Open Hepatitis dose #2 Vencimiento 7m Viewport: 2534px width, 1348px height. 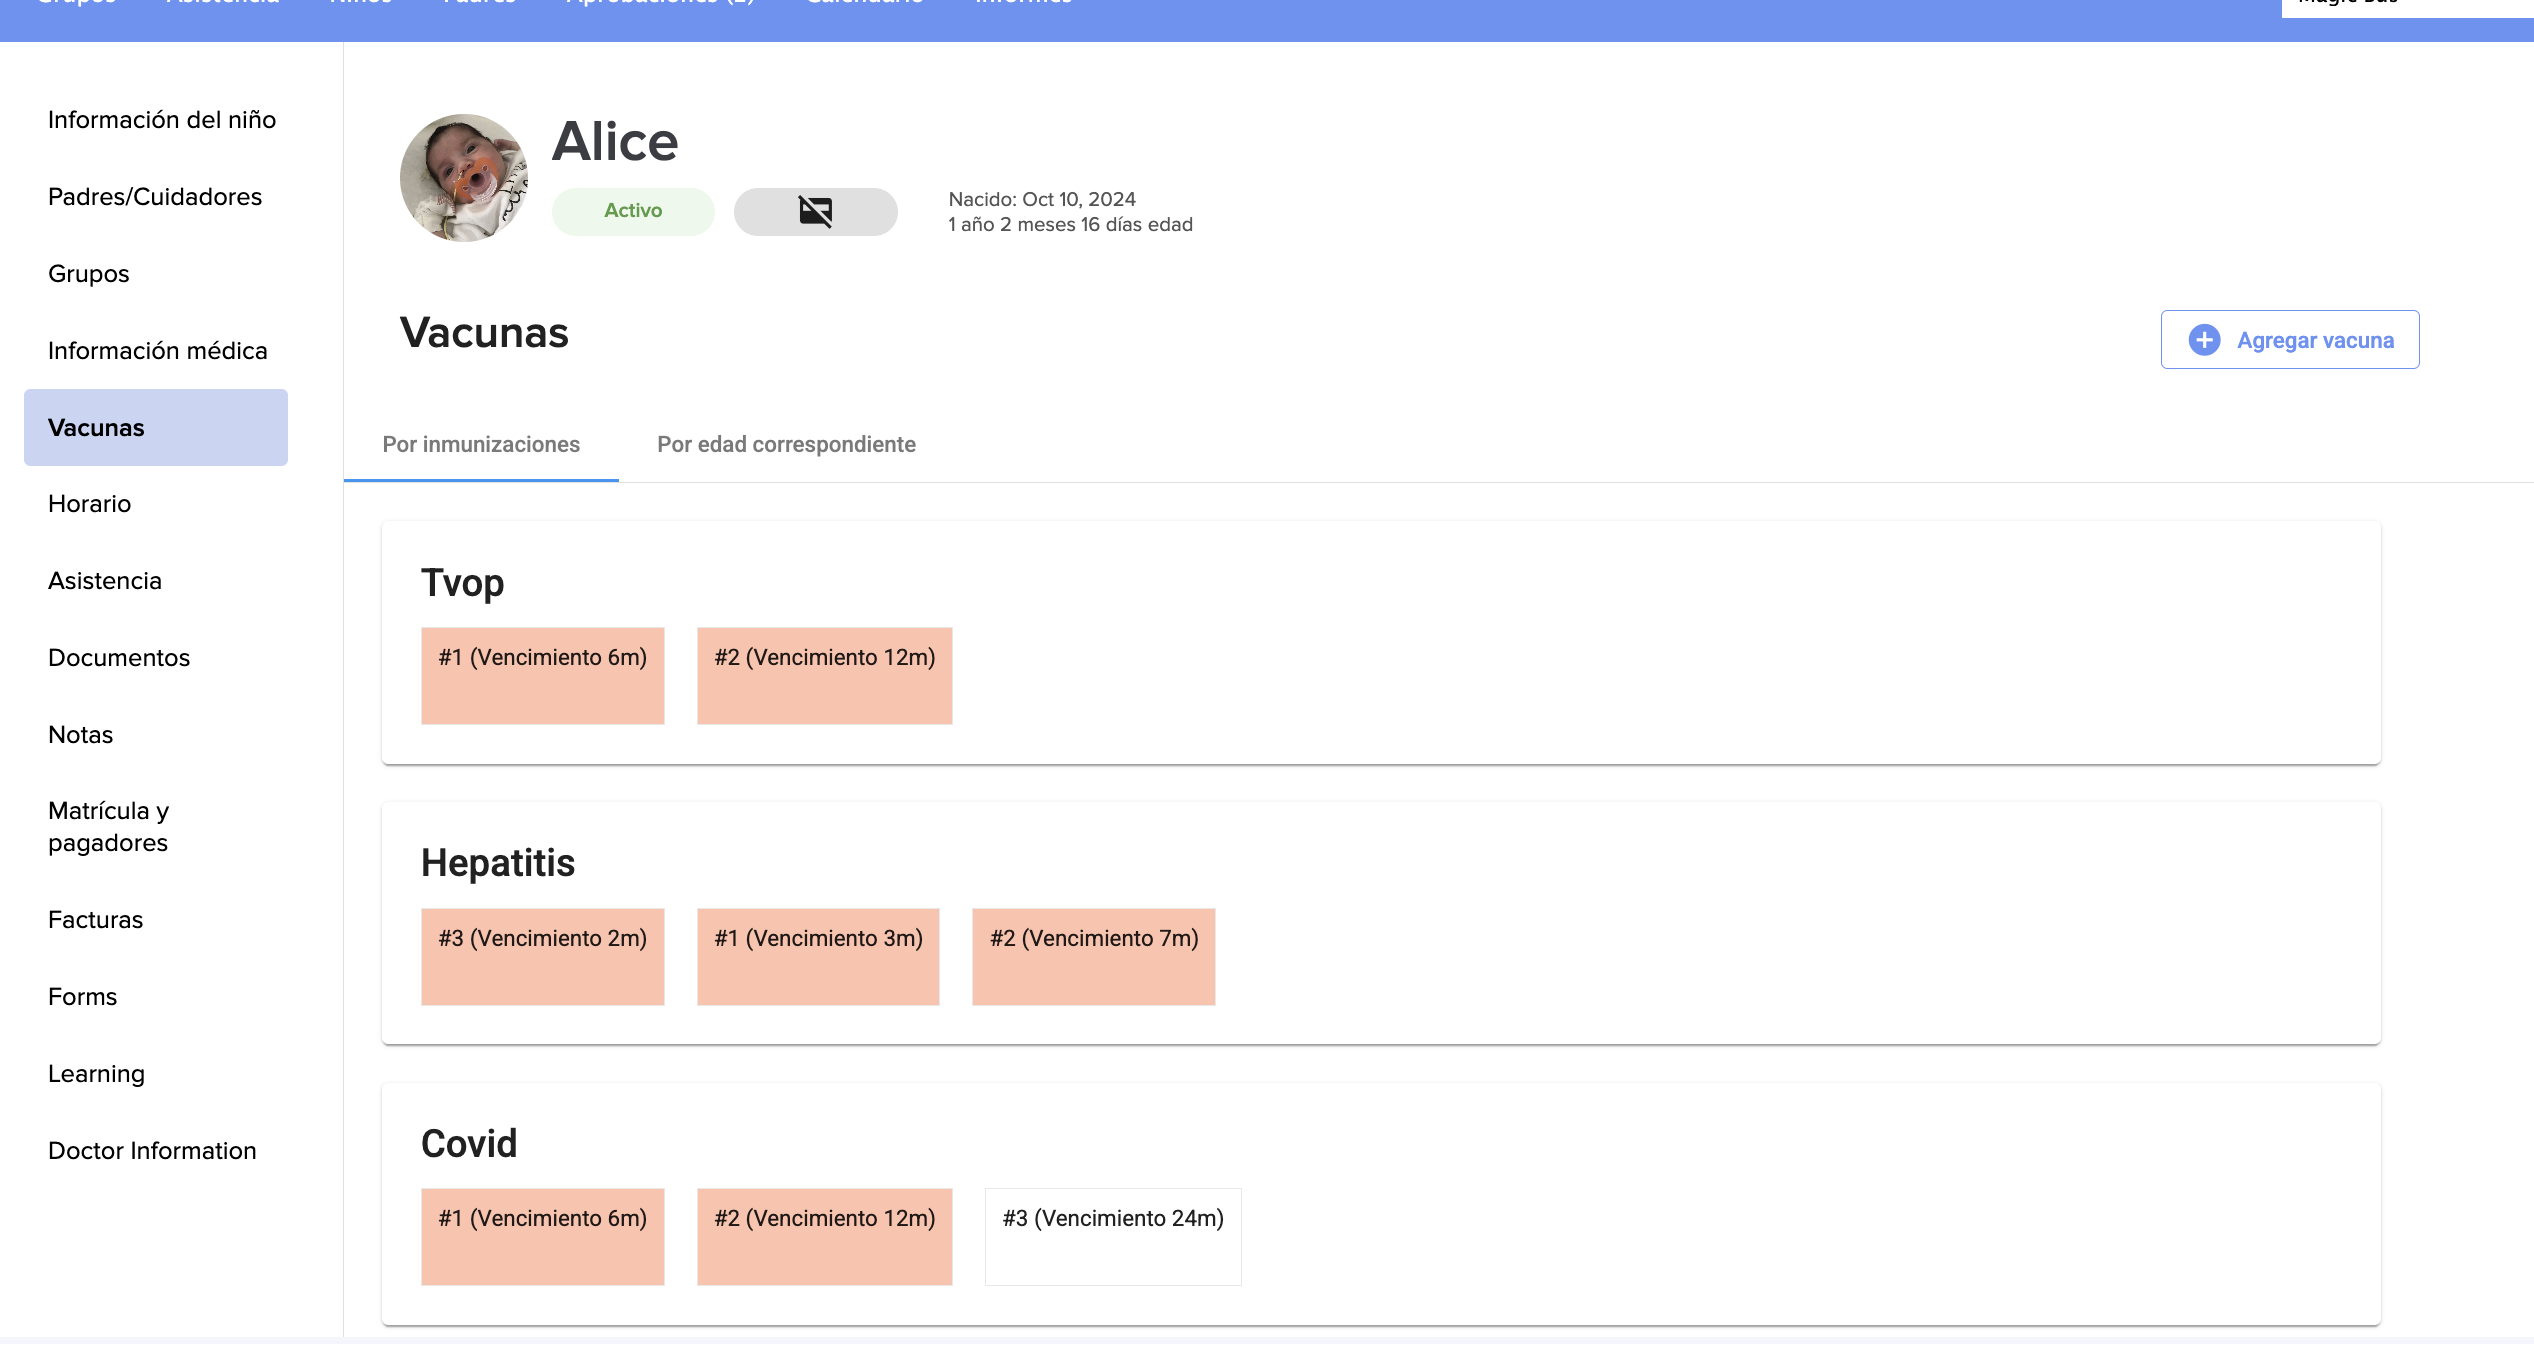[1093, 957]
